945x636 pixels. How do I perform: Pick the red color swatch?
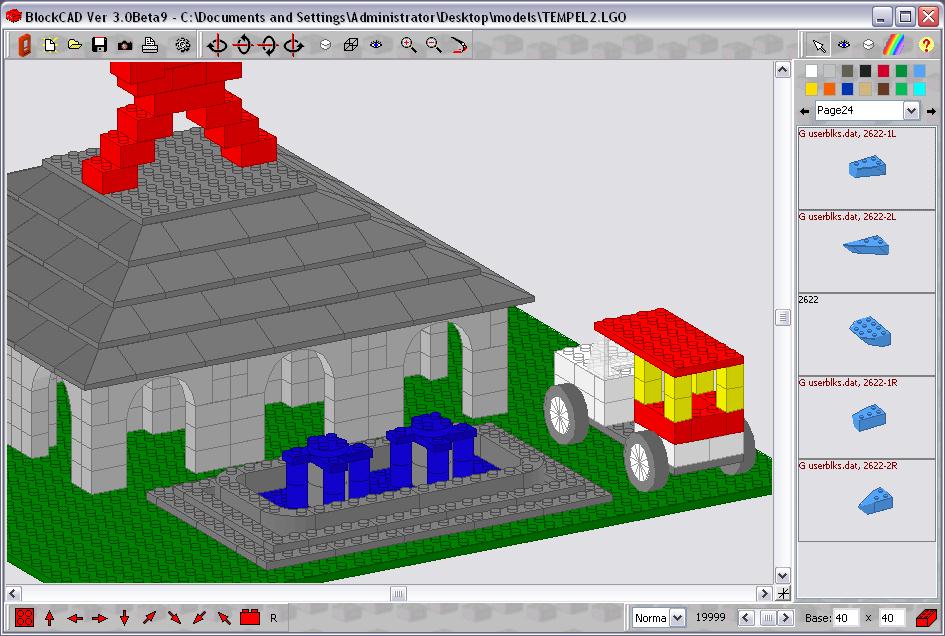[884, 71]
